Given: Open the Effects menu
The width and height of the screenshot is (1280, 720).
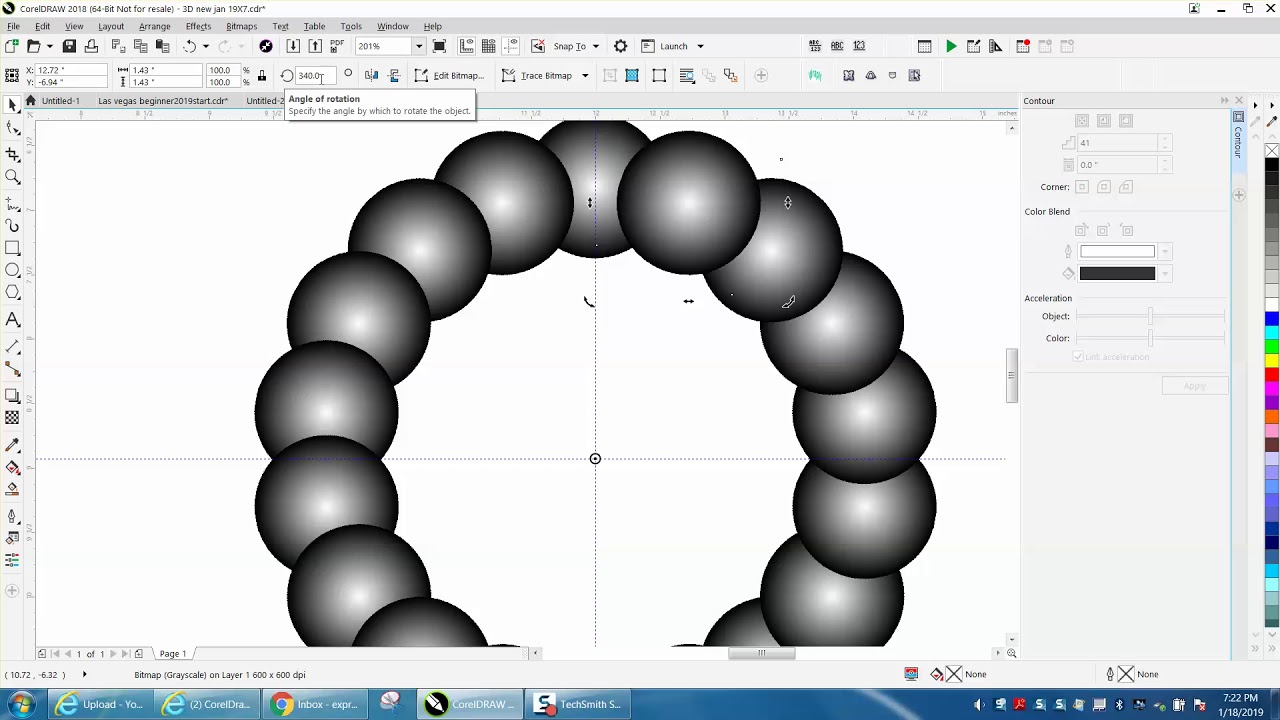Looking at the screenshot, I should tap(198, 26).
